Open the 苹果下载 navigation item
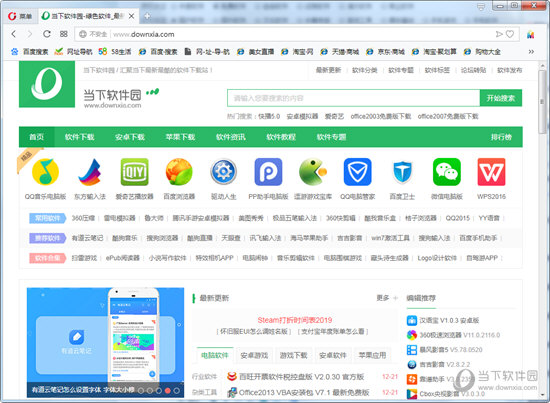550x403 pixels. coord(180,137)
